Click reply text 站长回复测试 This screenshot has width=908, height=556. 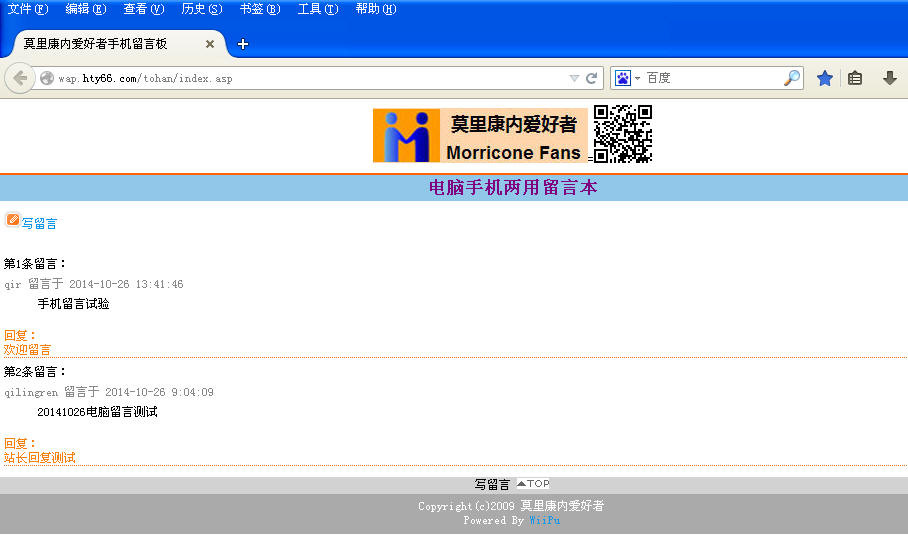point(39,458)
